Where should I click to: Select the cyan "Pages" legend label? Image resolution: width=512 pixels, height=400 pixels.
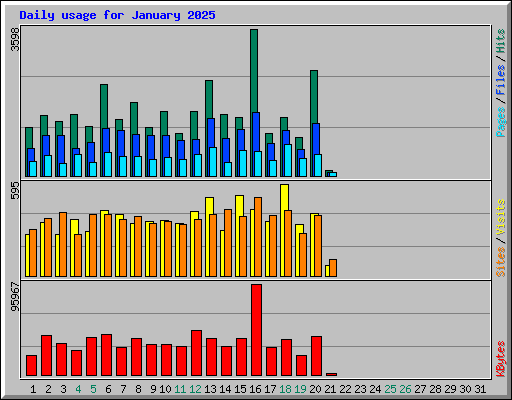500,122
